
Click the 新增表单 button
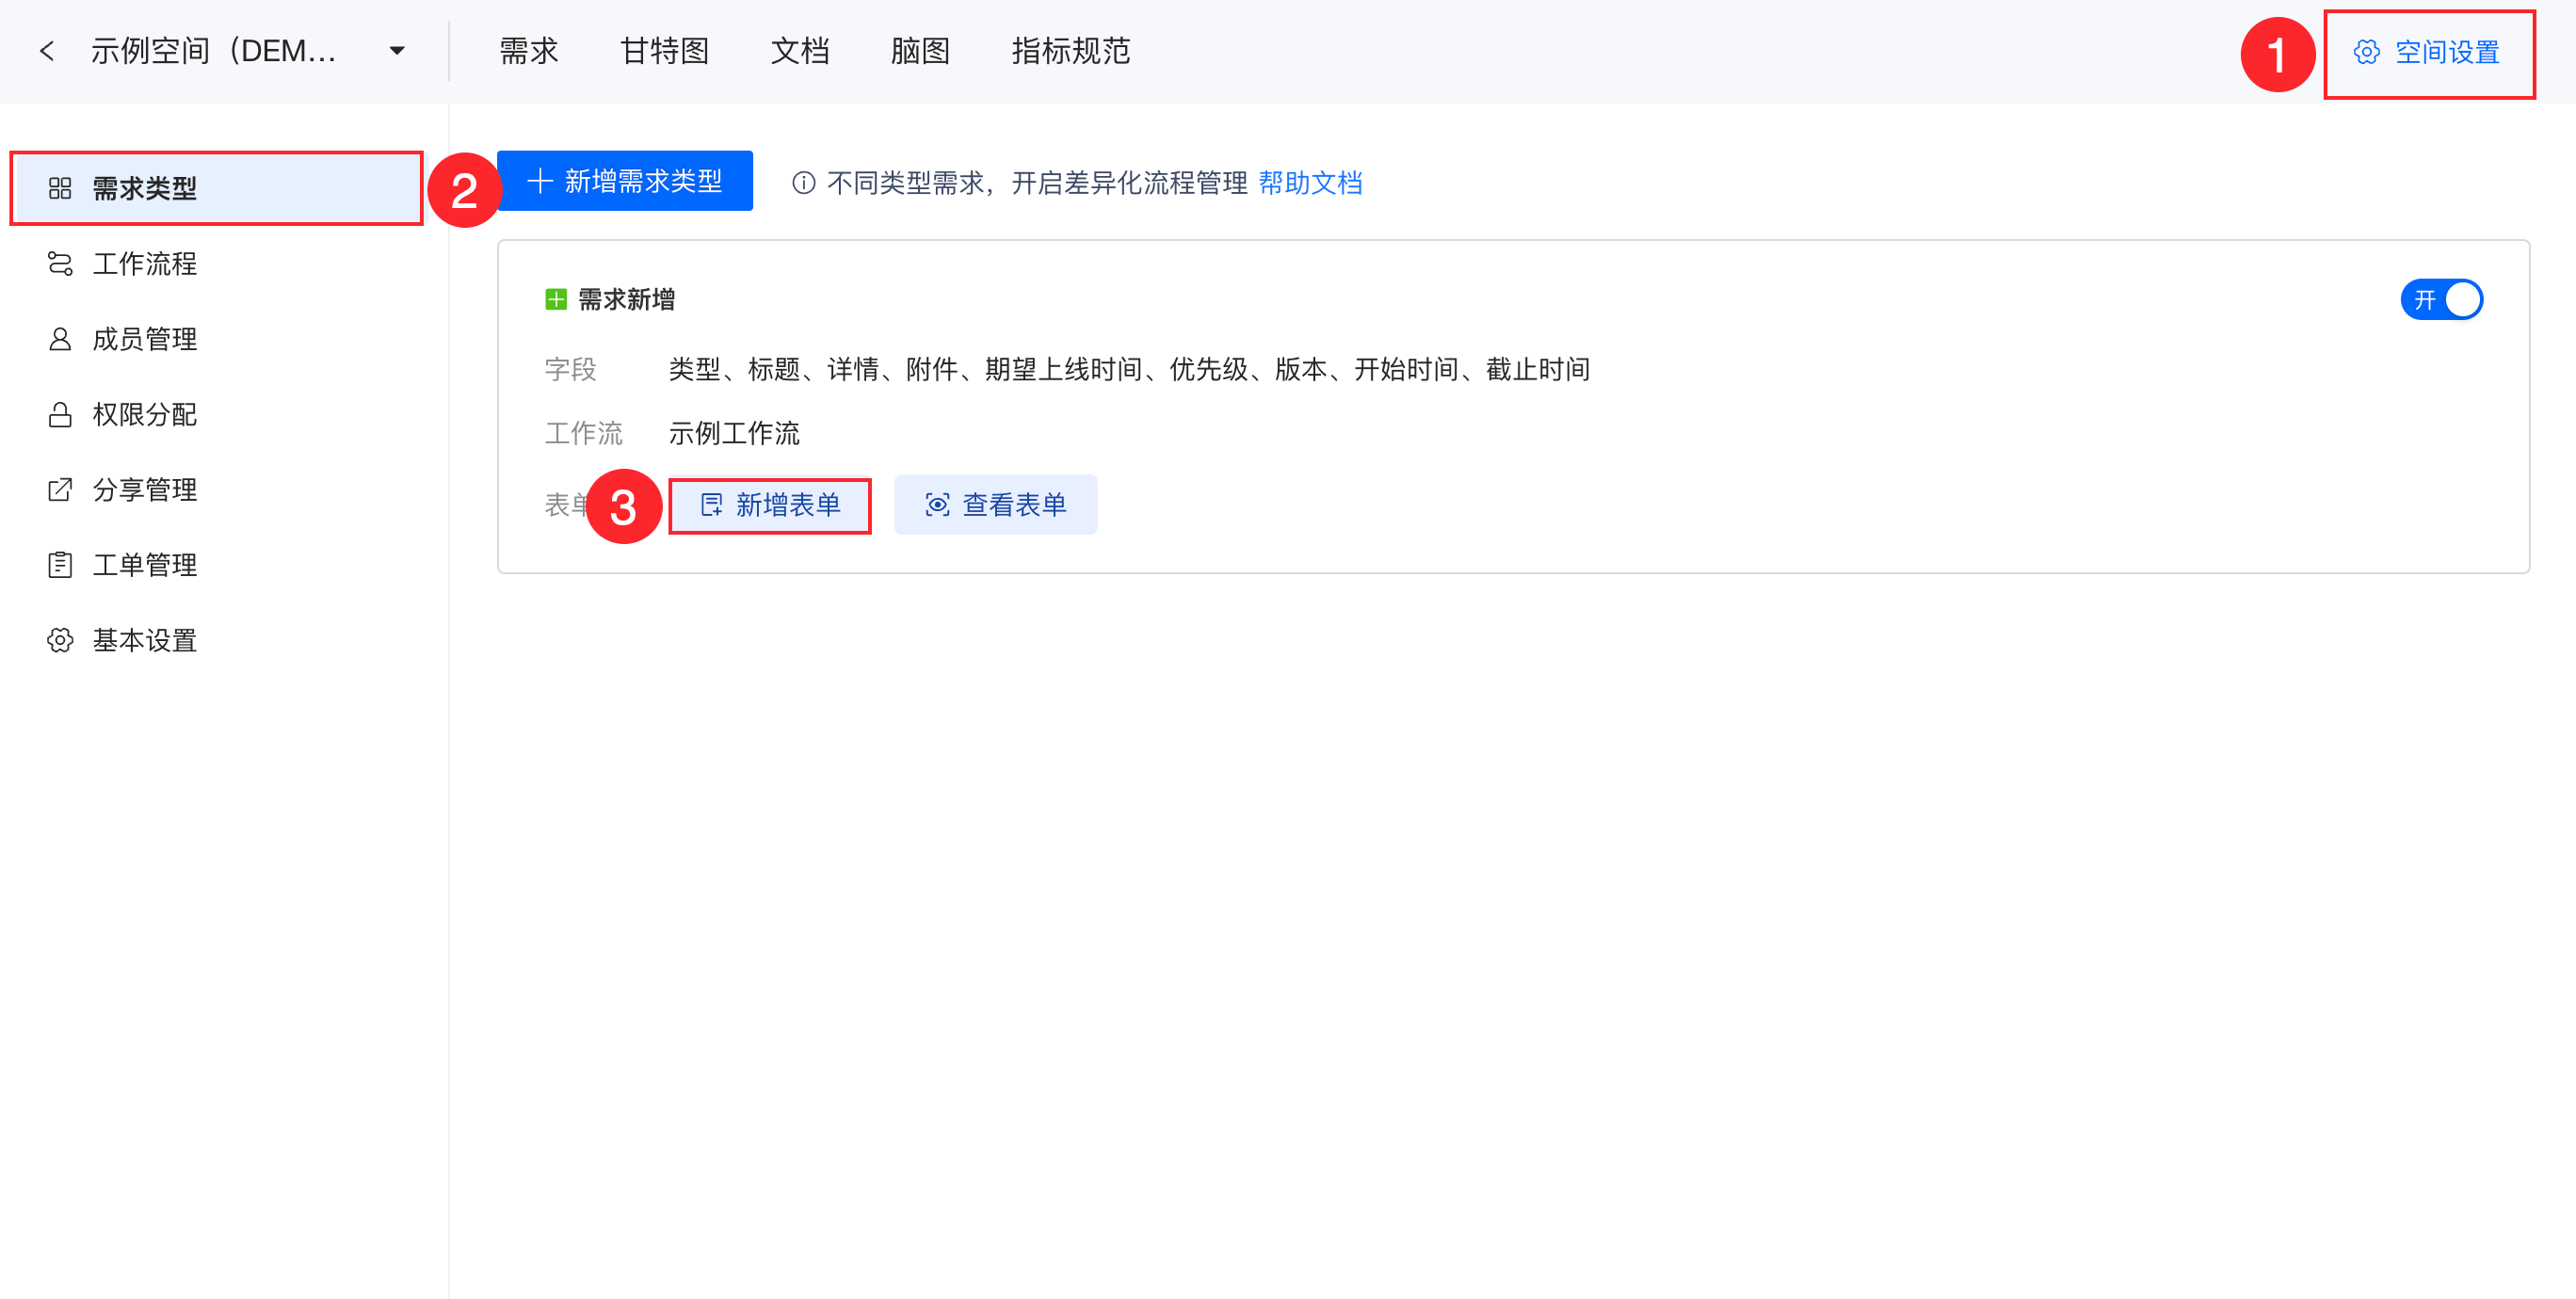[x=770, y=505]
